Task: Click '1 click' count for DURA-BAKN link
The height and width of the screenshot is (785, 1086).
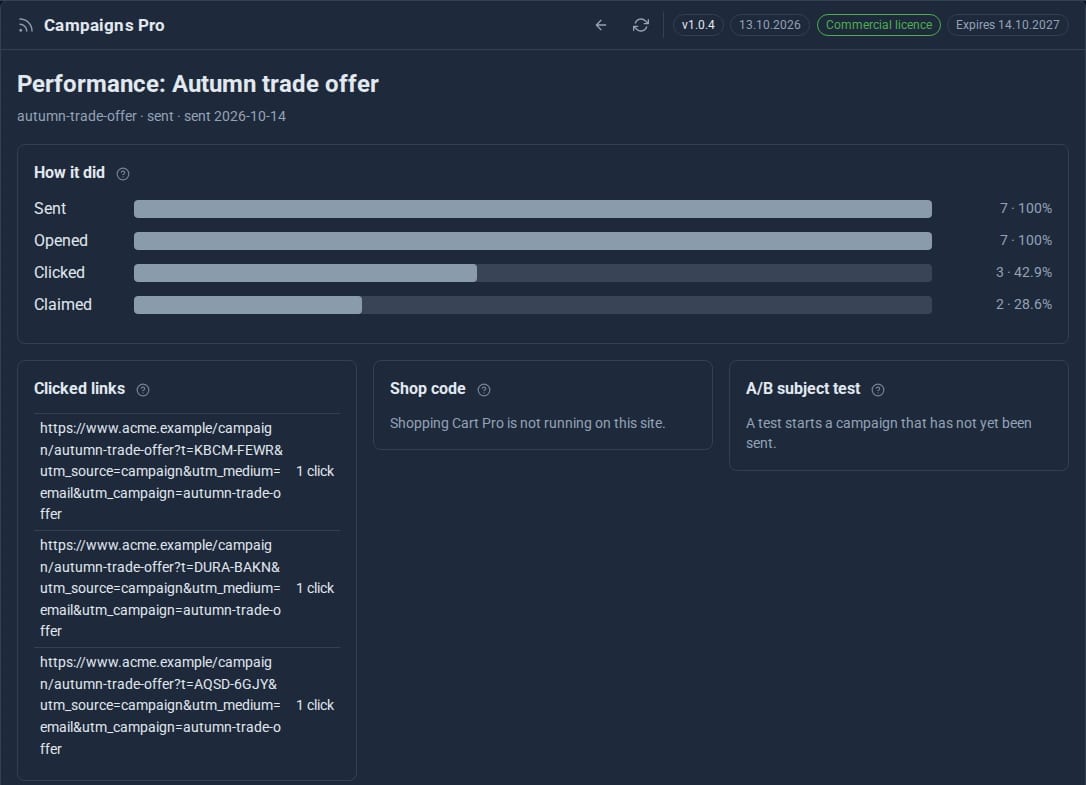Action: [x=315, y=588]
